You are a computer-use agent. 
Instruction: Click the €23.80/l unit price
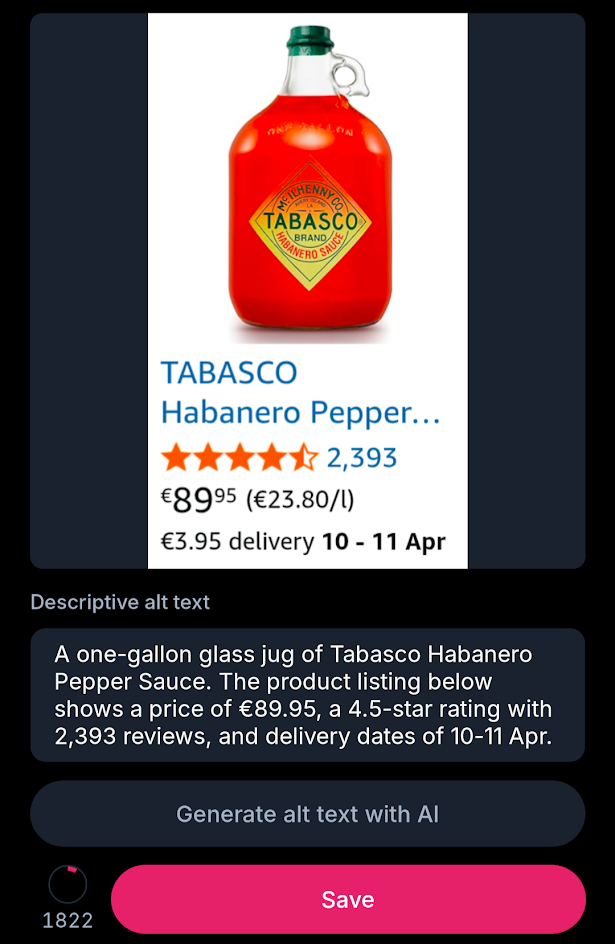point(300,498)
